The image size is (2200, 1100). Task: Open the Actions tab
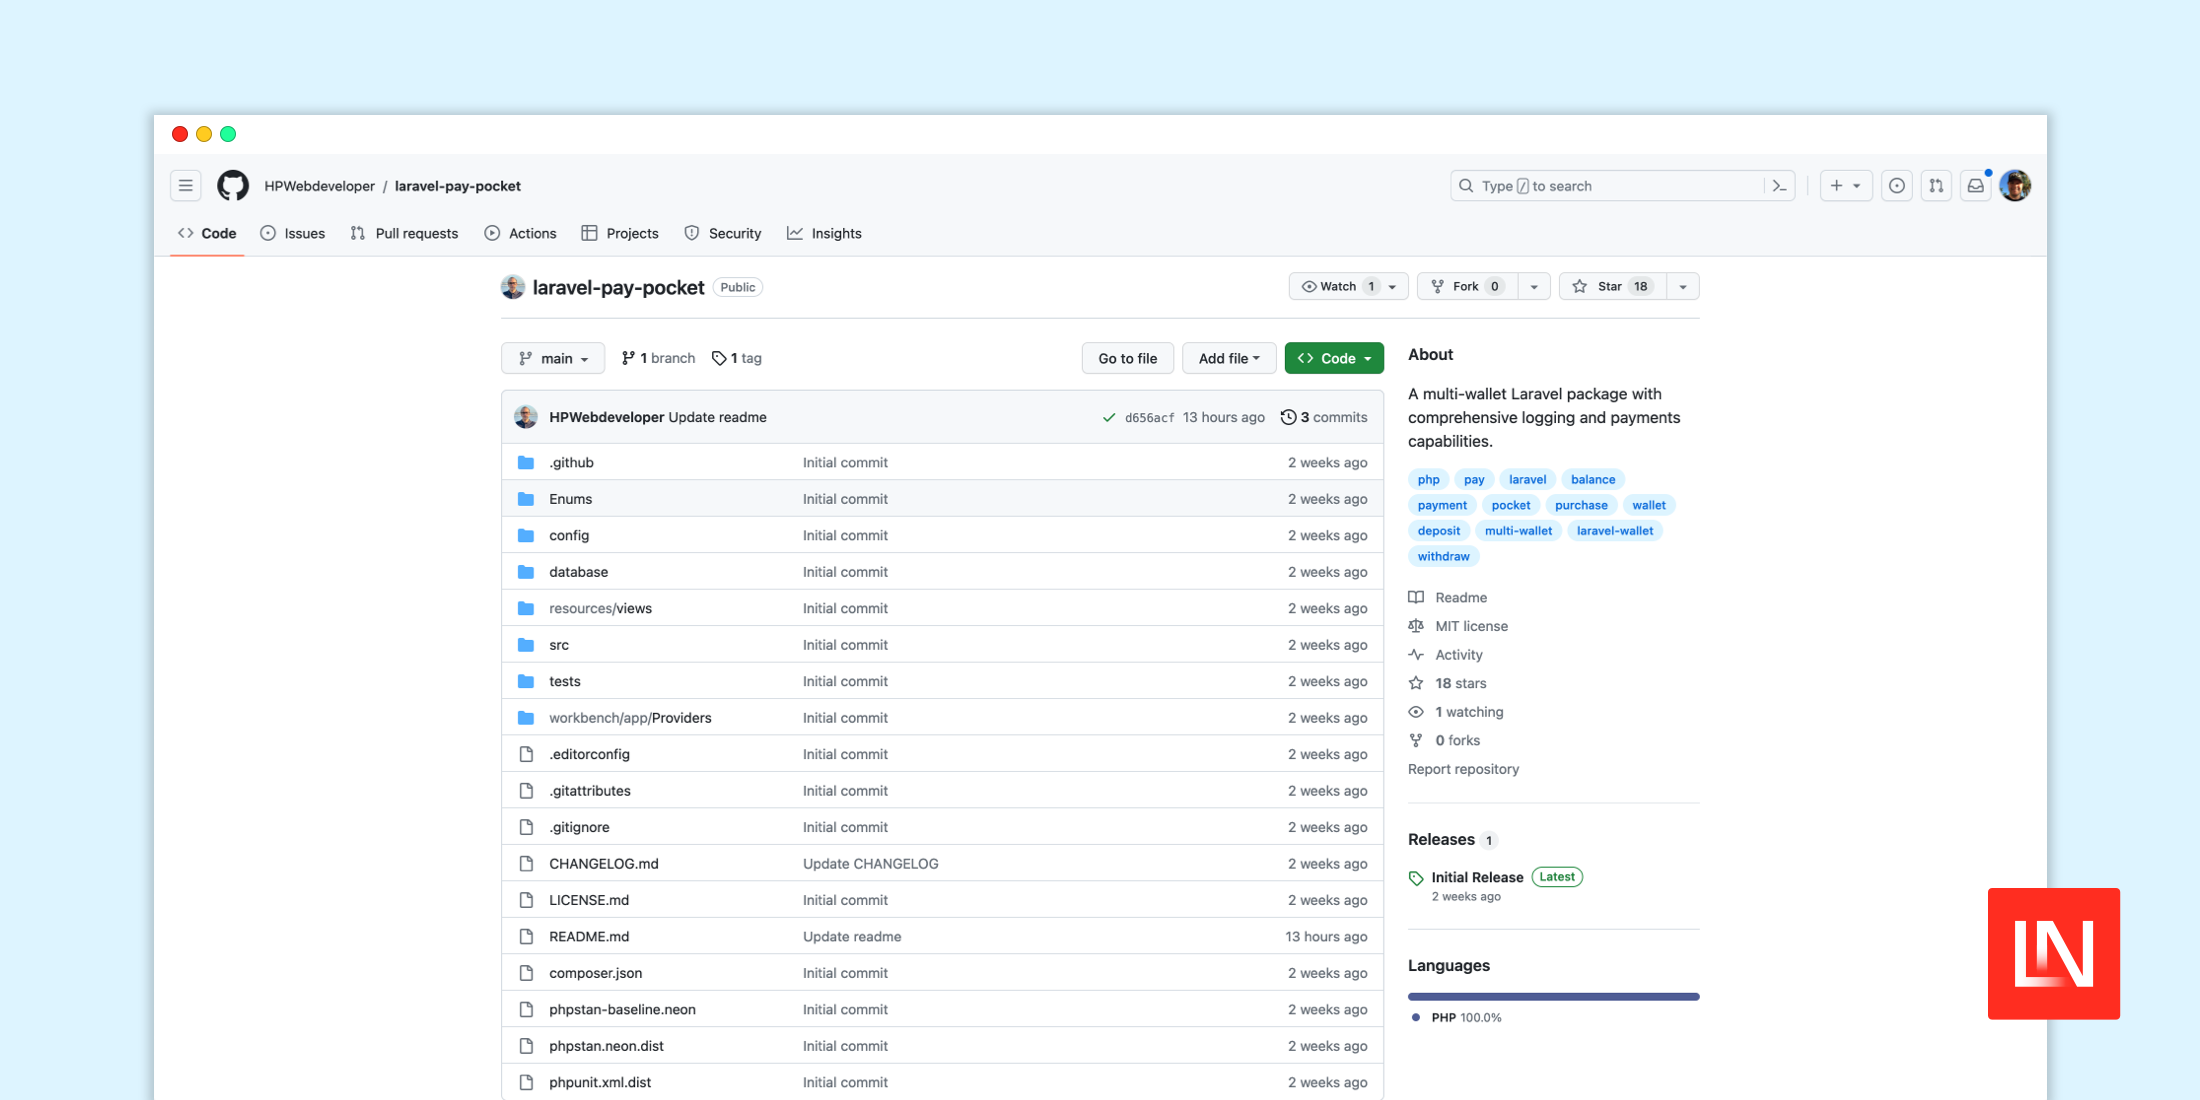(x=520, y=234)
